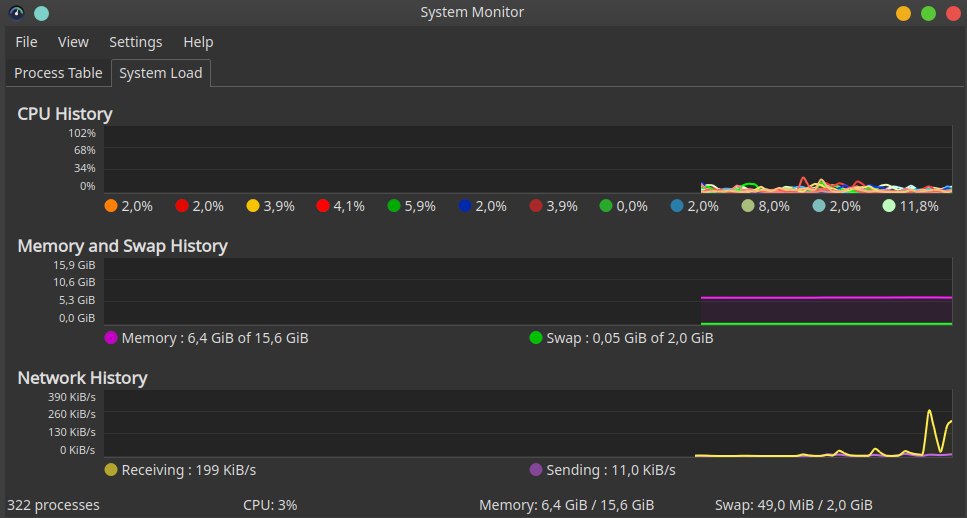Click the 'CPU History' heading
The width and height of the screenshot is (967, 518).
(65, 114)
